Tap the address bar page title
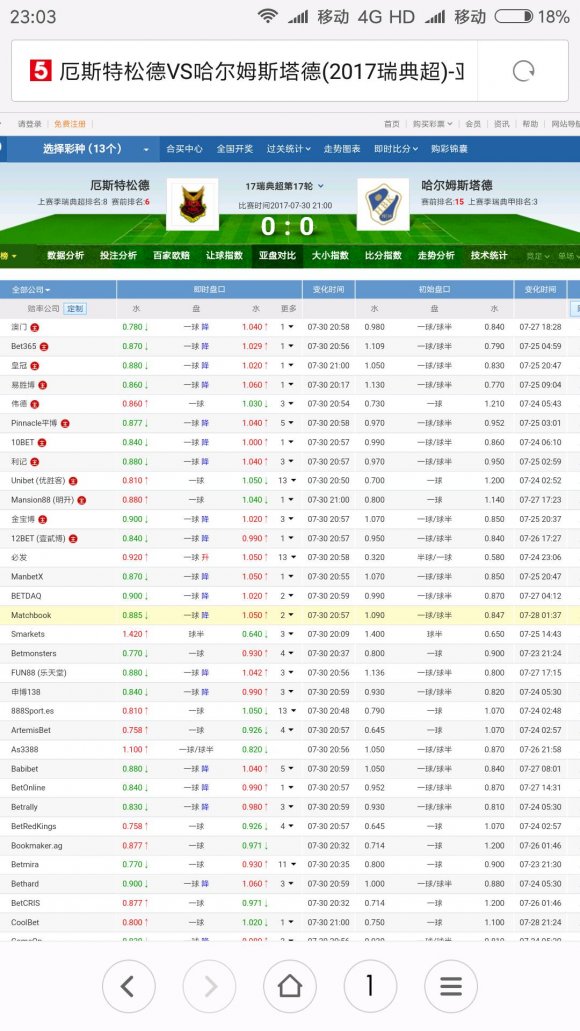The width and height of the screenshot is (580, 1031). click(x=262, y=71)
